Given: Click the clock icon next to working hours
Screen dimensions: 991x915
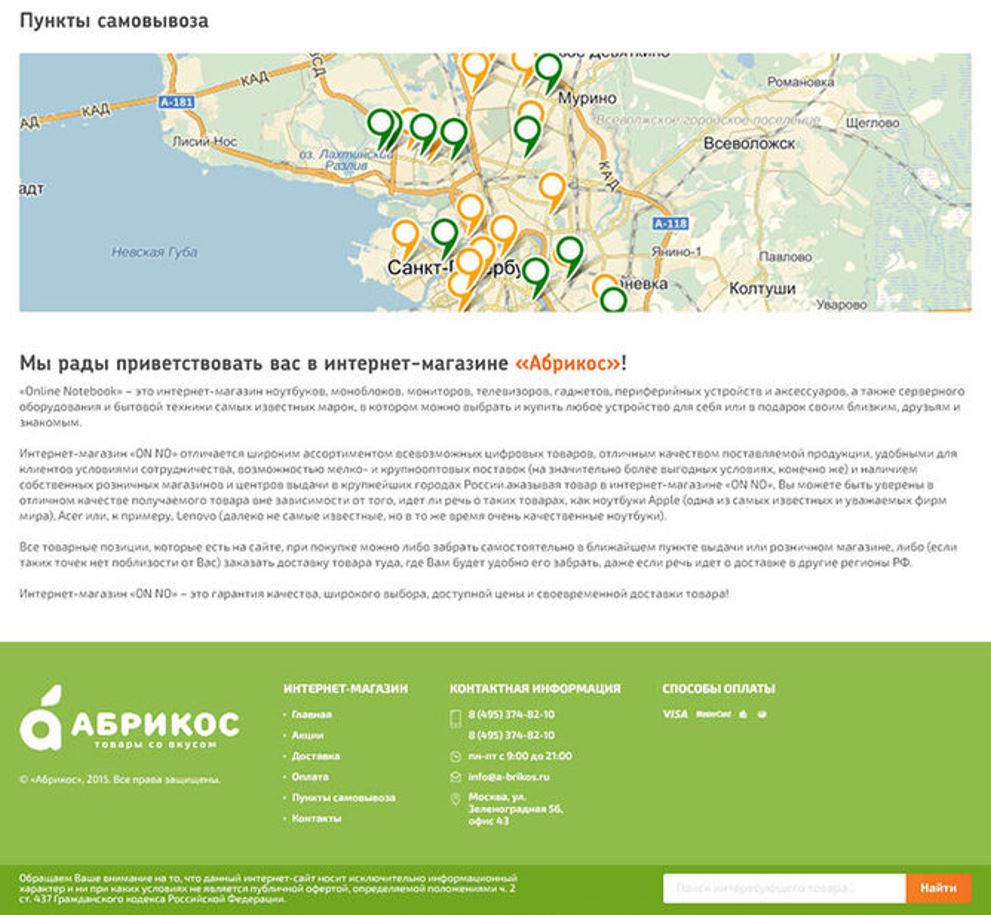Looking at the screenshot, I should point(455,756).
